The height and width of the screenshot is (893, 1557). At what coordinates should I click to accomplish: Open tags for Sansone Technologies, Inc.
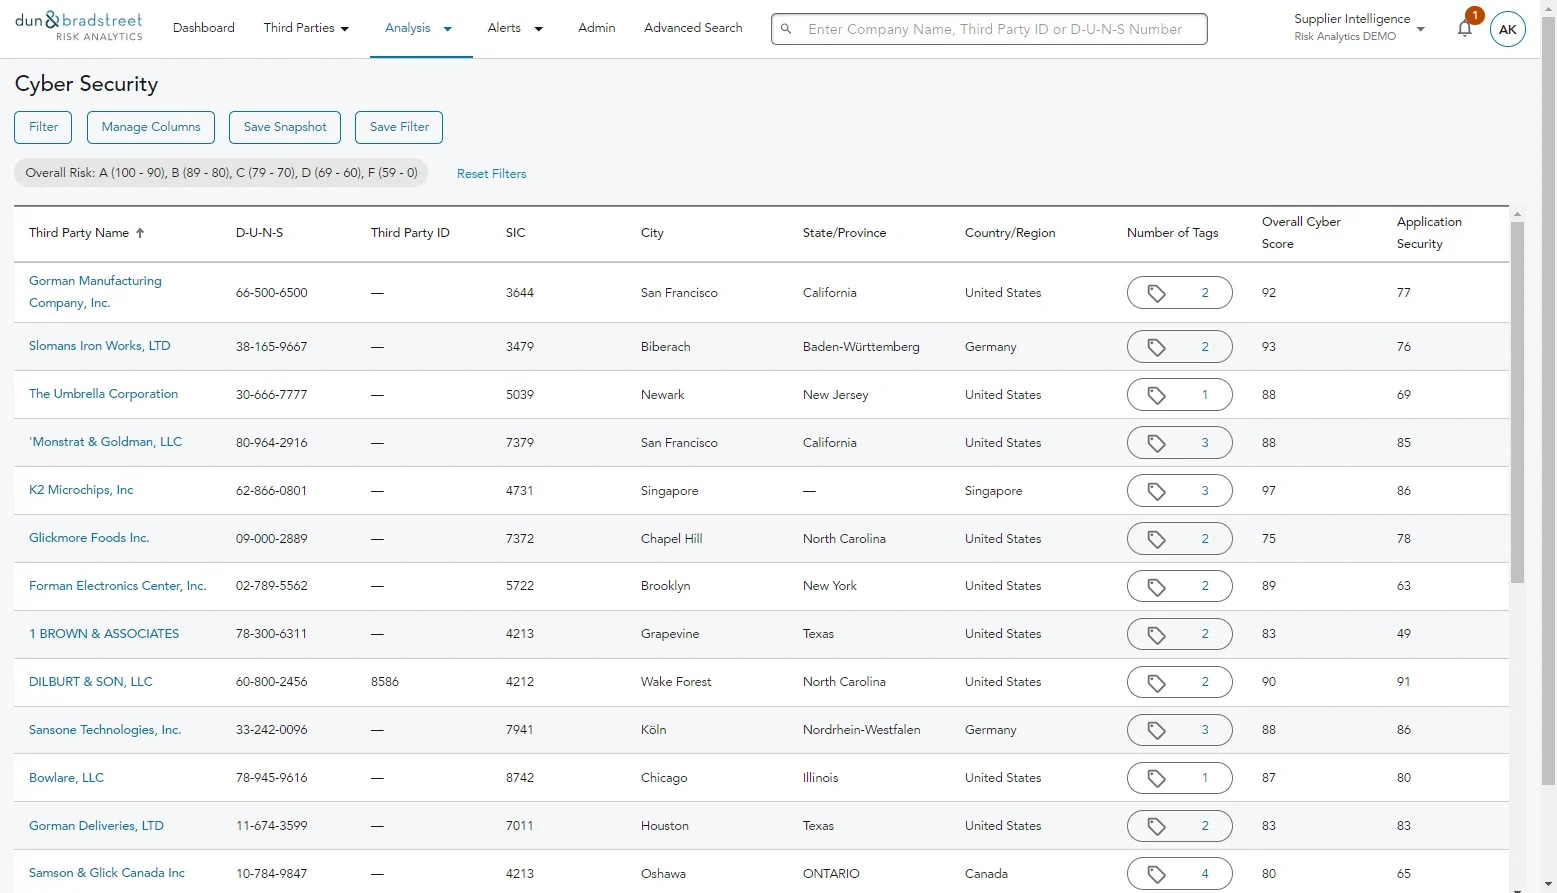[x=1179, y=730]
